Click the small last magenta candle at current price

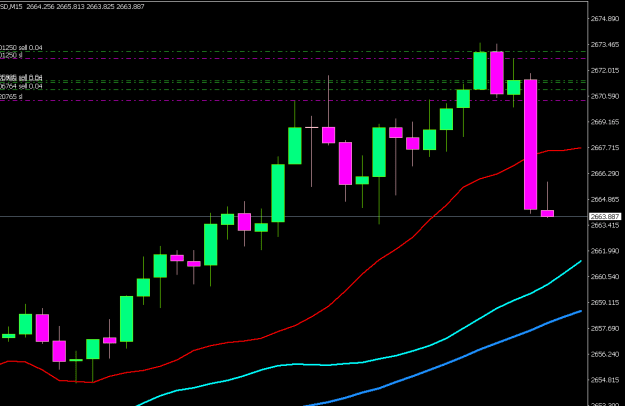547,214
